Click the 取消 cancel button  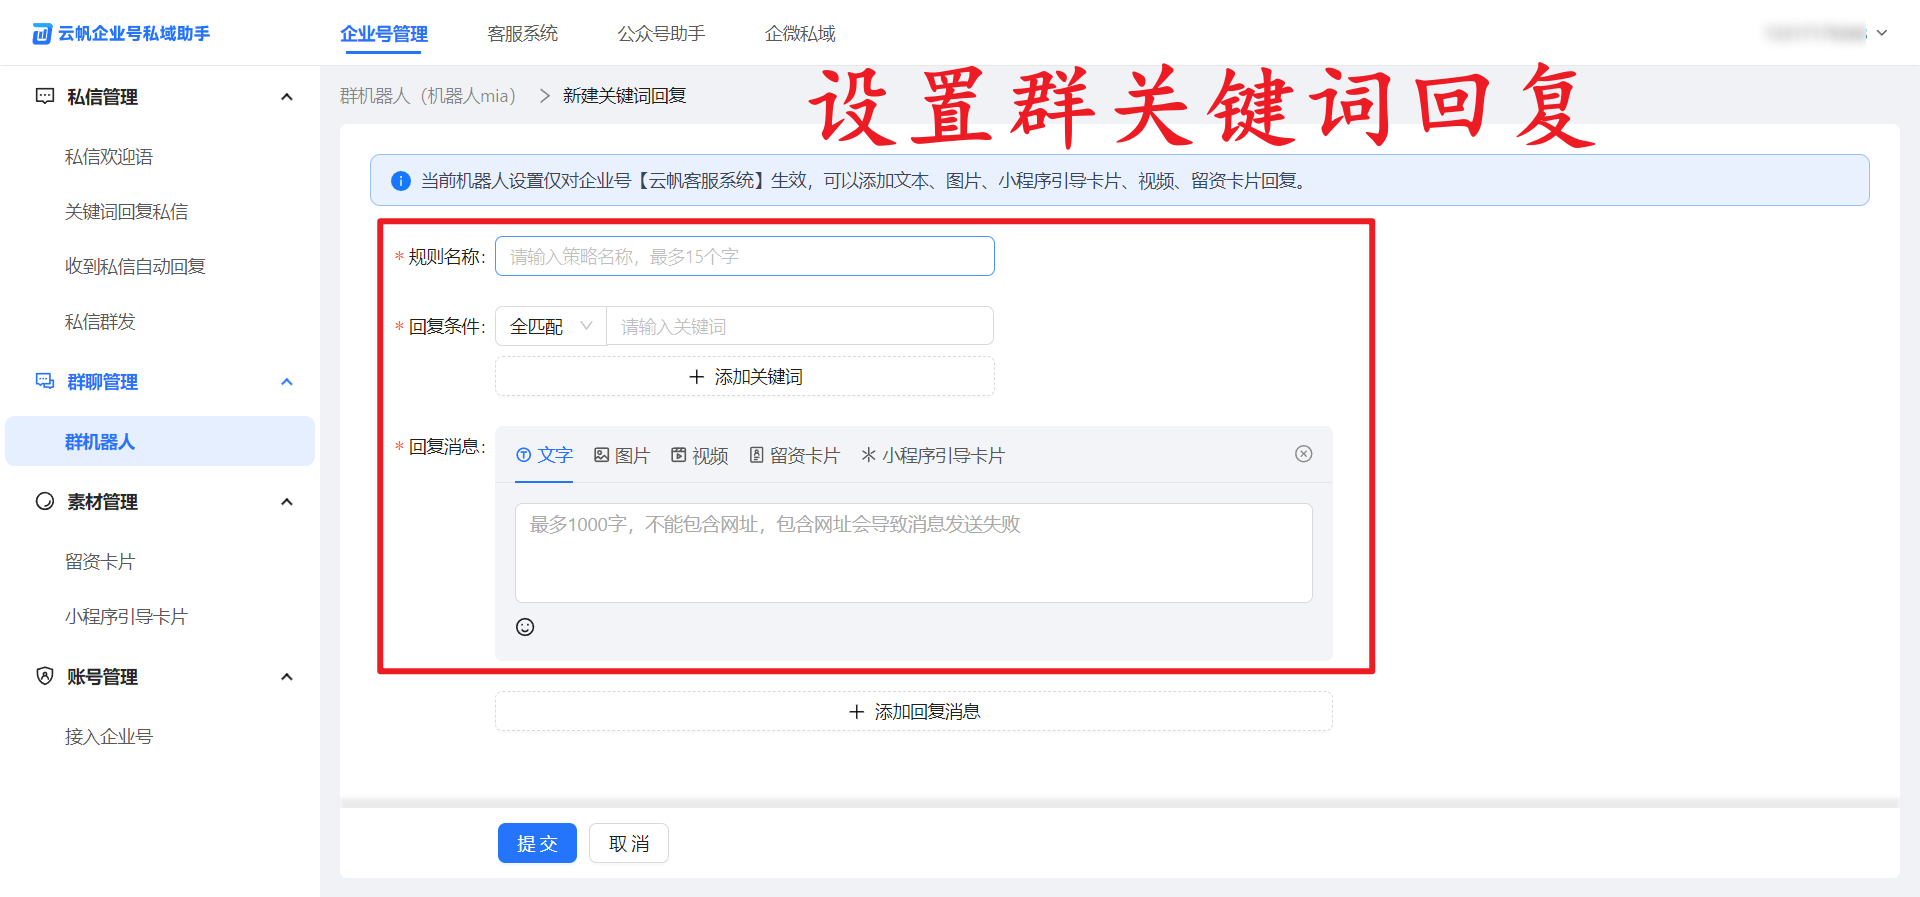[x=629, y=843]
